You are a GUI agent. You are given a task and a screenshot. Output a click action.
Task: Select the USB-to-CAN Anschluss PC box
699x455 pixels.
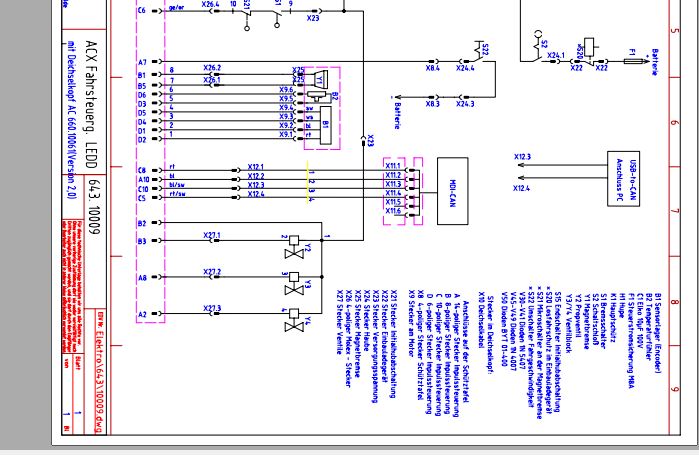[623, 179]
